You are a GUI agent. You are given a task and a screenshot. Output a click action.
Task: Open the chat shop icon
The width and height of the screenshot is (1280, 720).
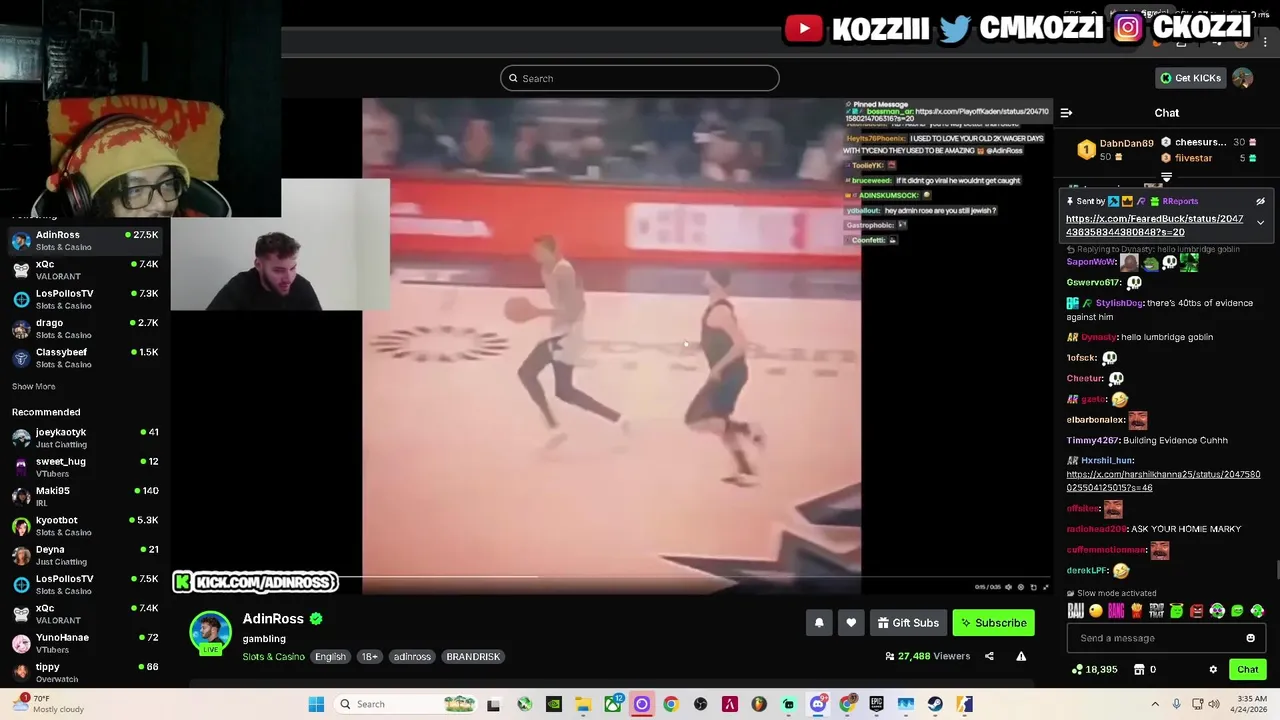[x=1138, y=669]
